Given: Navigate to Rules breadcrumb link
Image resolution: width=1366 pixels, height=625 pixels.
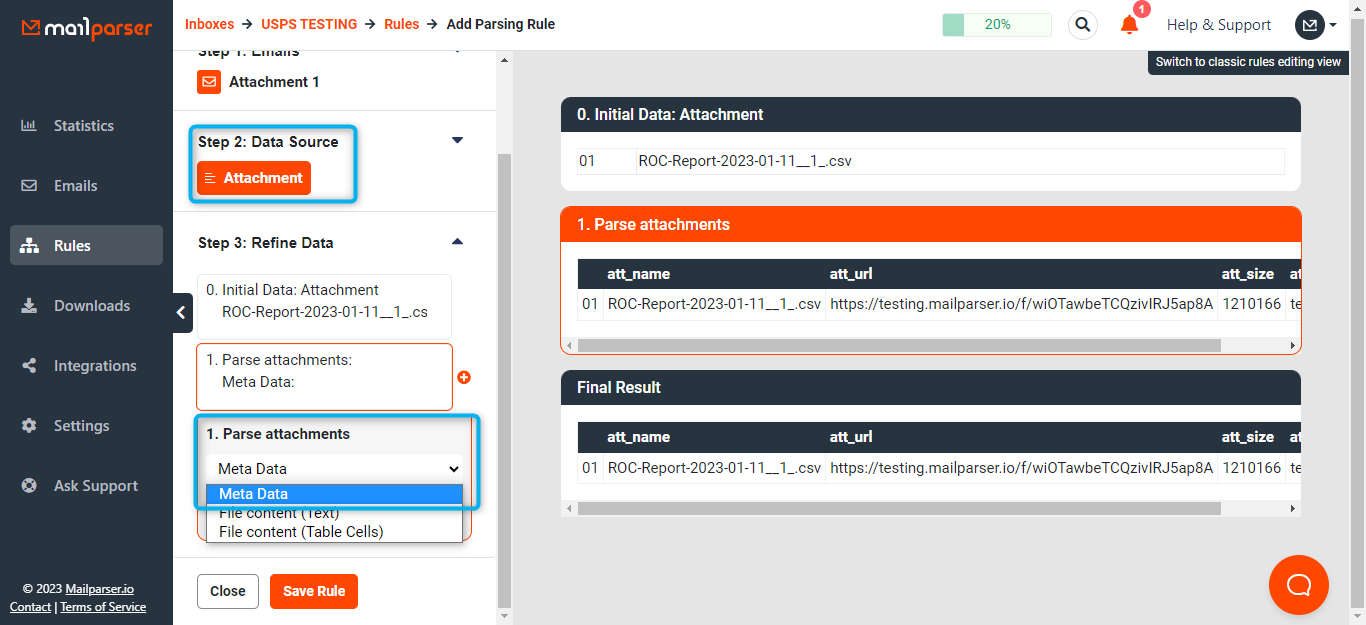Looking at the screenshot, I should 402,24.
